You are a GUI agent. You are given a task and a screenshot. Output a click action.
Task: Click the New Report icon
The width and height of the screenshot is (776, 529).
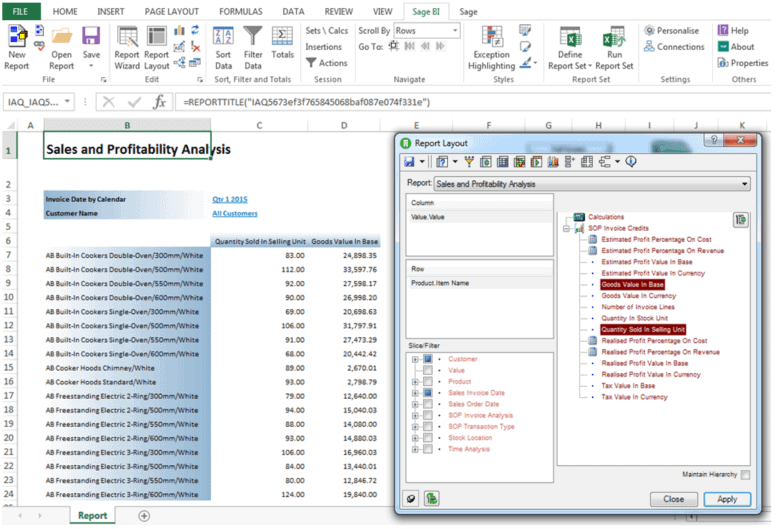click(x=17, y=37)
